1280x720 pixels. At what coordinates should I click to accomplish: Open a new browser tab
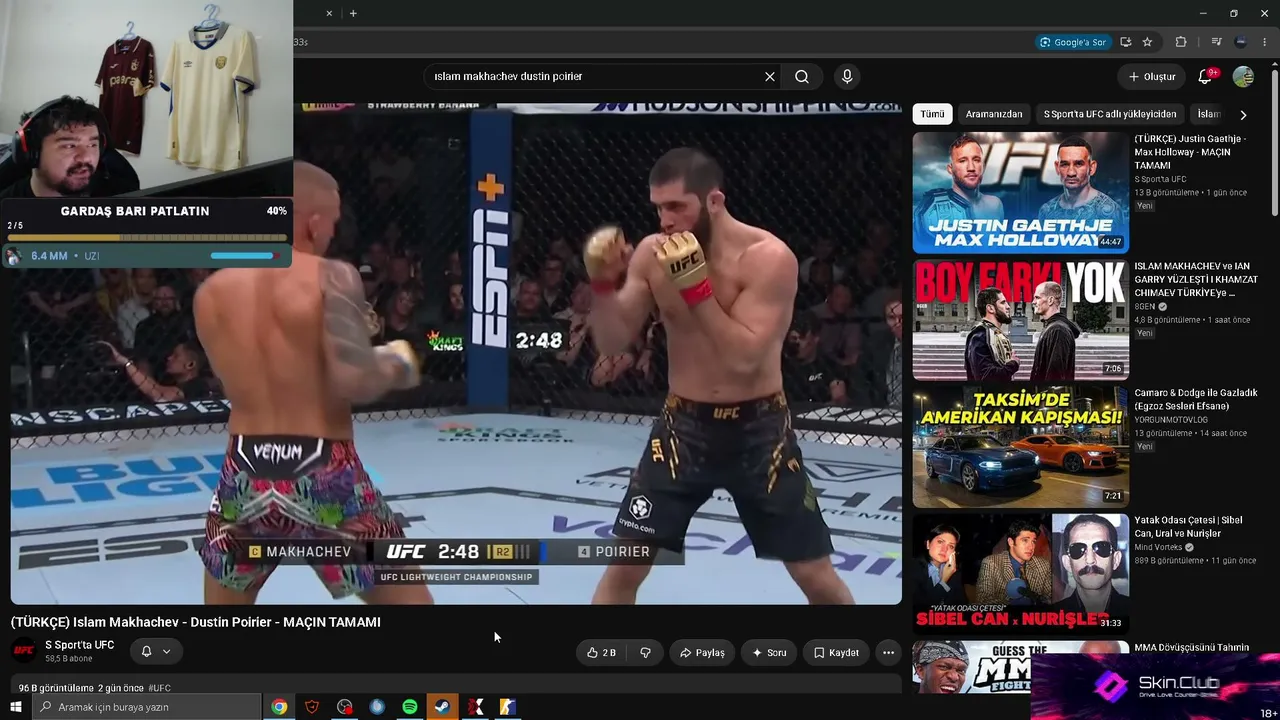pos(353,13)
